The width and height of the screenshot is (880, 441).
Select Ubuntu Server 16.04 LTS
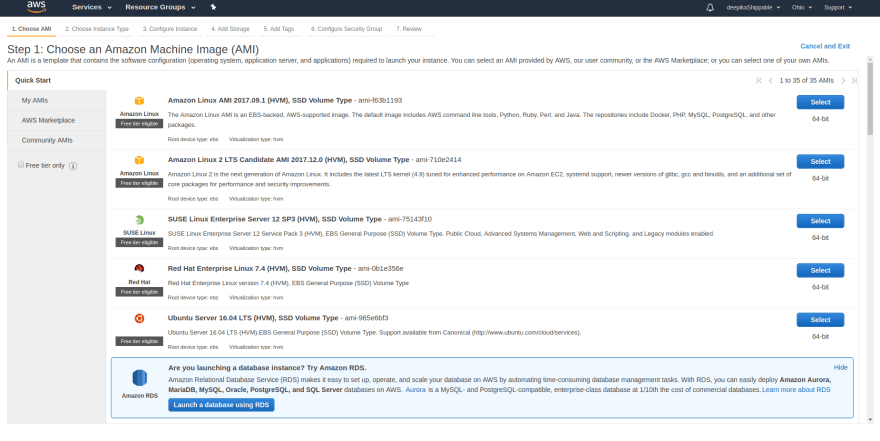click(820, 320)
